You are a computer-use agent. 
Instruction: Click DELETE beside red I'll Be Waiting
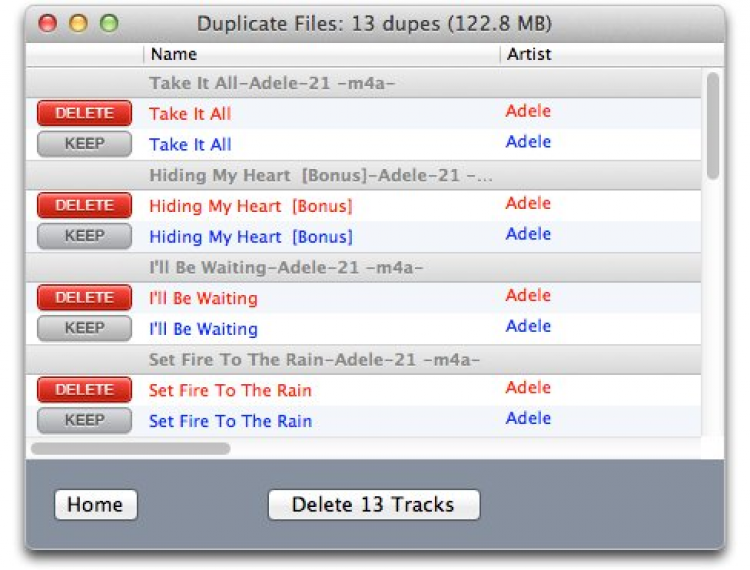(84, 297)
